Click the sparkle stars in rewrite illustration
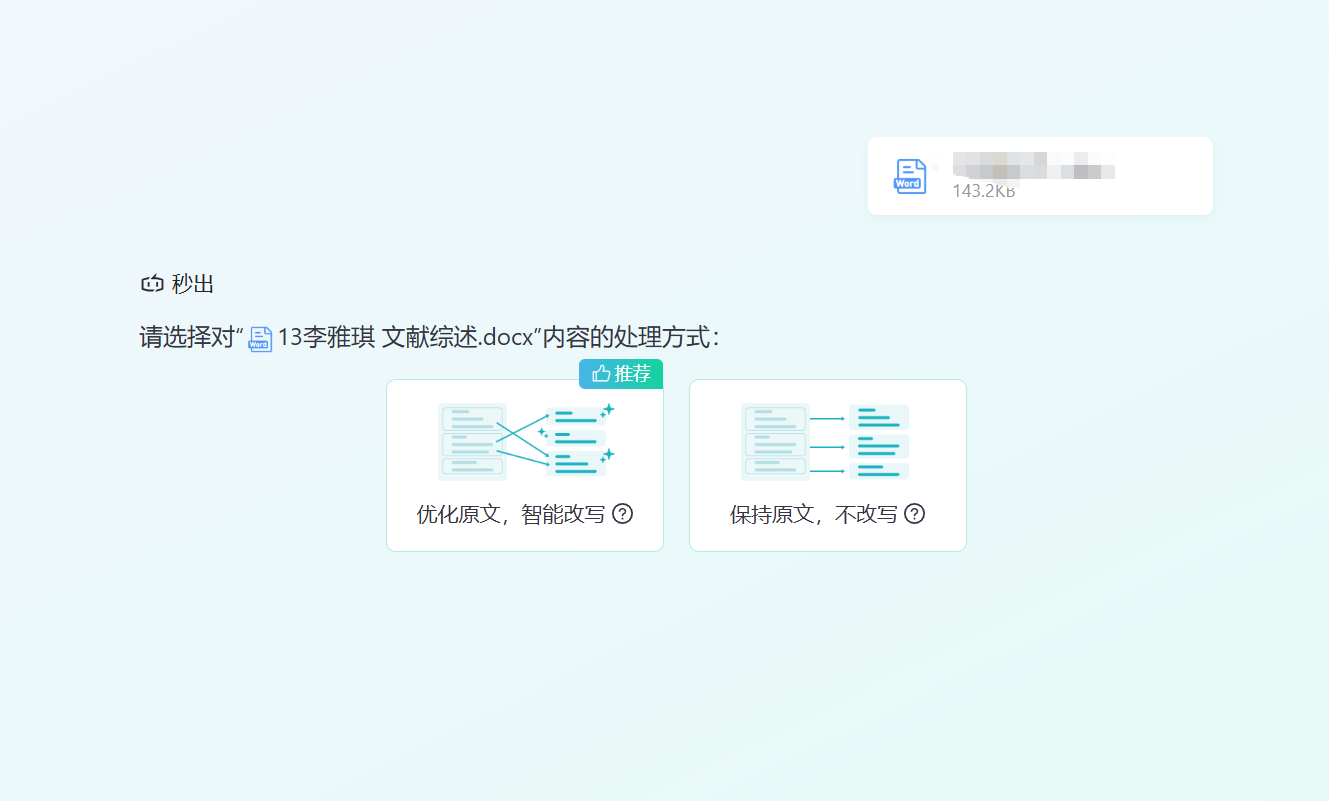The width and height of the screenshot is (1329, 801). [606, 410]
